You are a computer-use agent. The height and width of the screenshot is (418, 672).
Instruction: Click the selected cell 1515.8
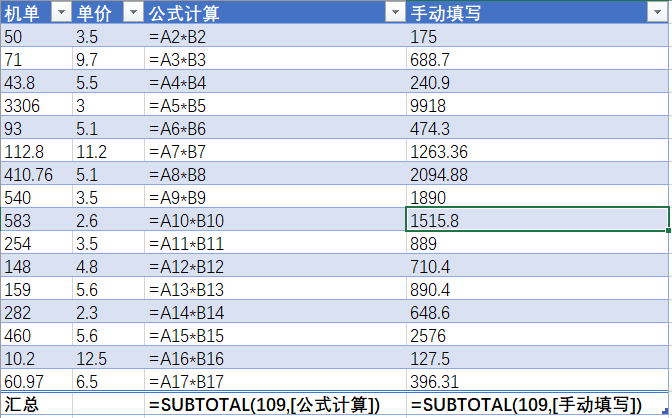point(537,219)
